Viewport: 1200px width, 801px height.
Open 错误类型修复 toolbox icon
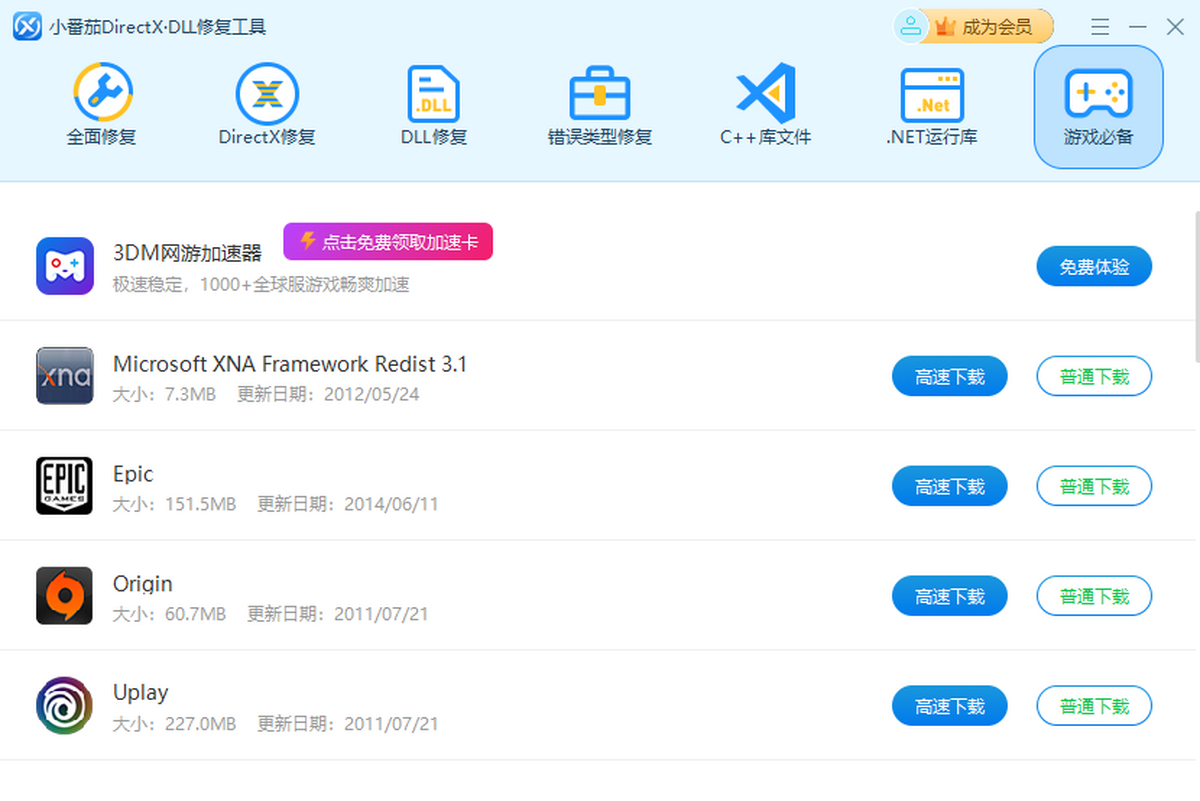coord(599,105)
